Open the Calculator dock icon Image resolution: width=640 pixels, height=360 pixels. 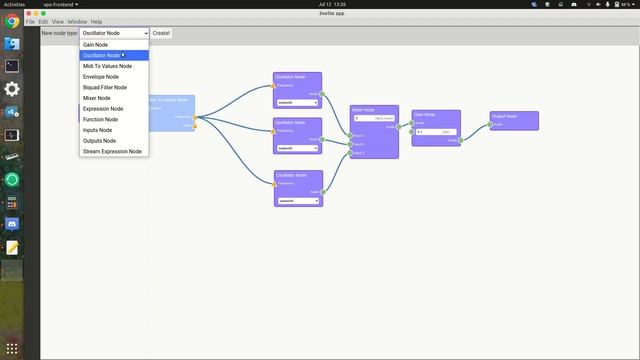coord(12,202)
